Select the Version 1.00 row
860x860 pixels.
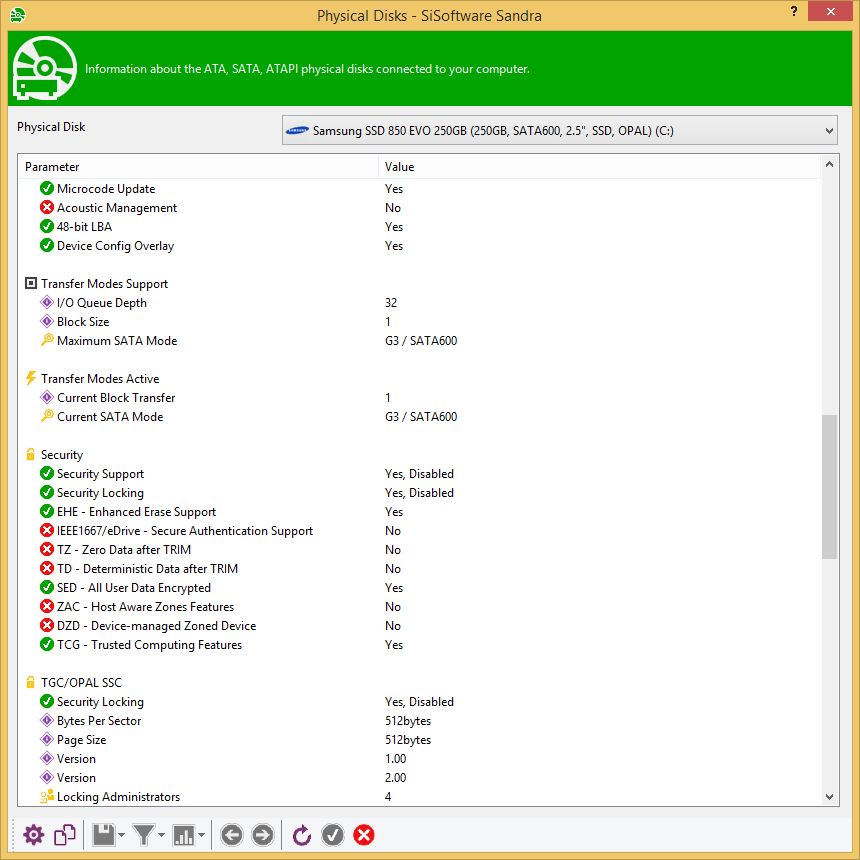click(420, 759)
